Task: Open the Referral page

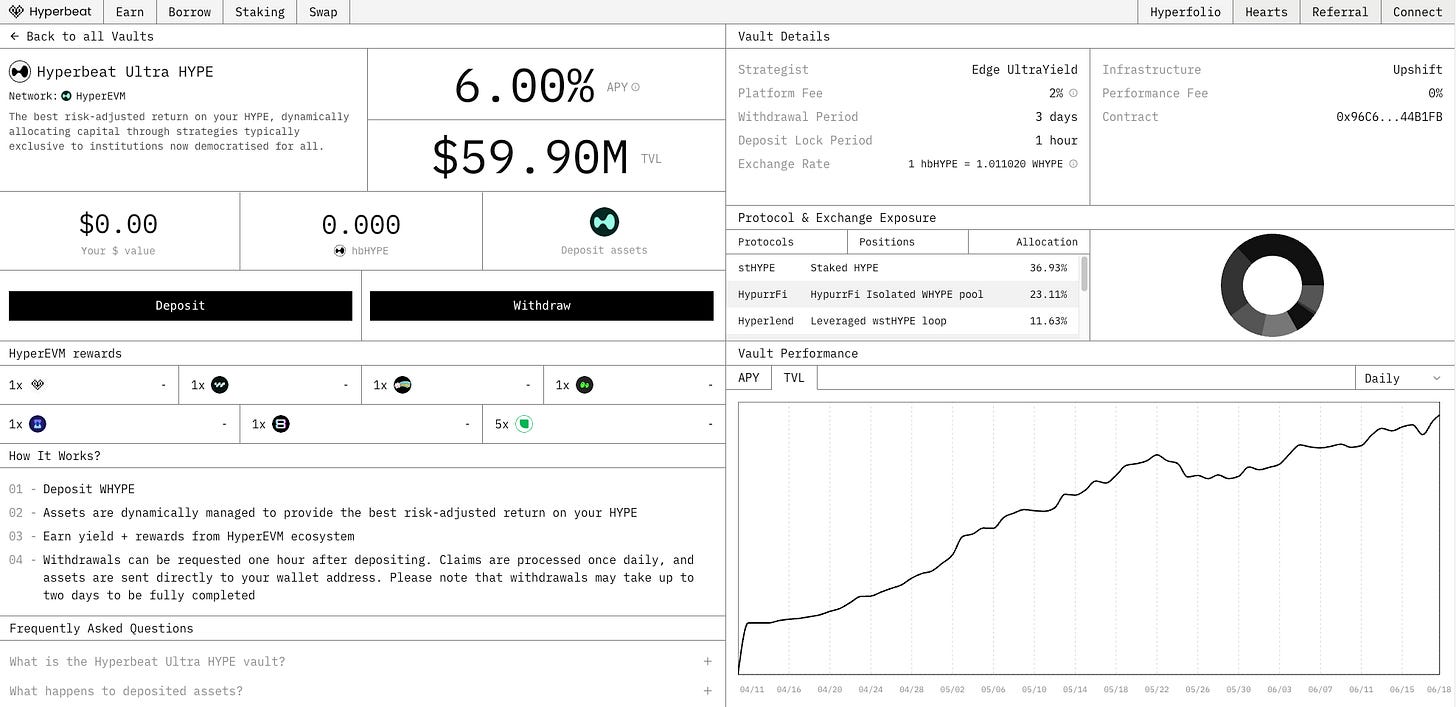Action: pyautogui.click(x=1340, y=12)
